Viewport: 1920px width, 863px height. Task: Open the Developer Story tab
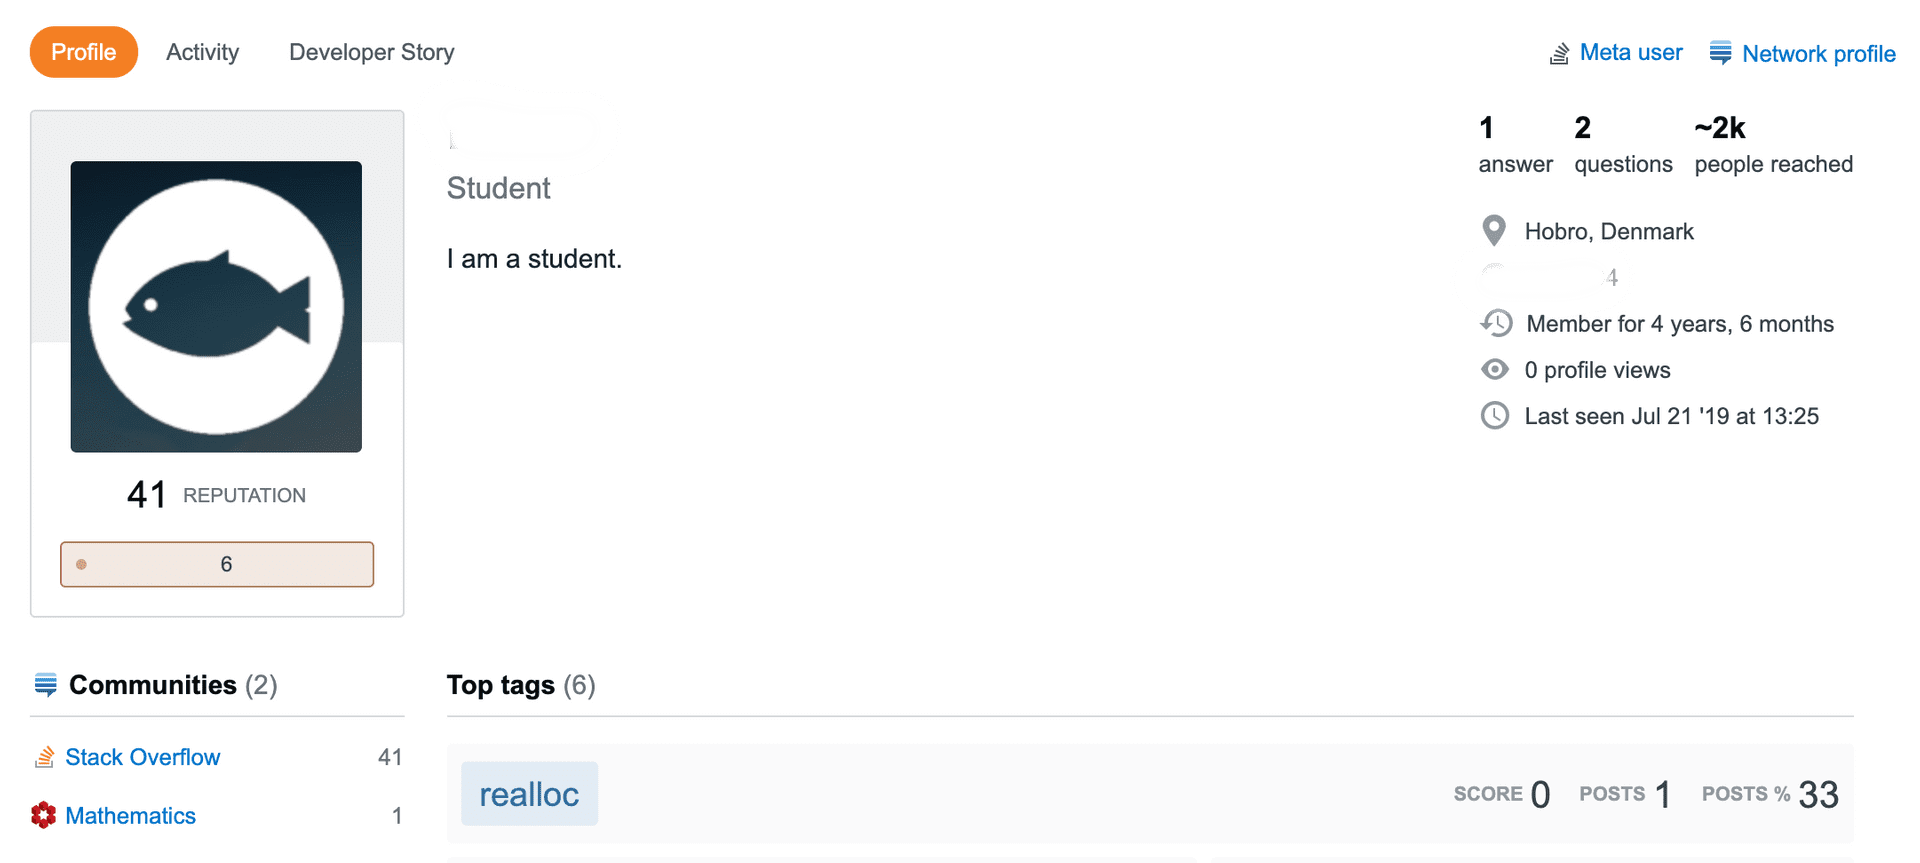pos(372,52)
